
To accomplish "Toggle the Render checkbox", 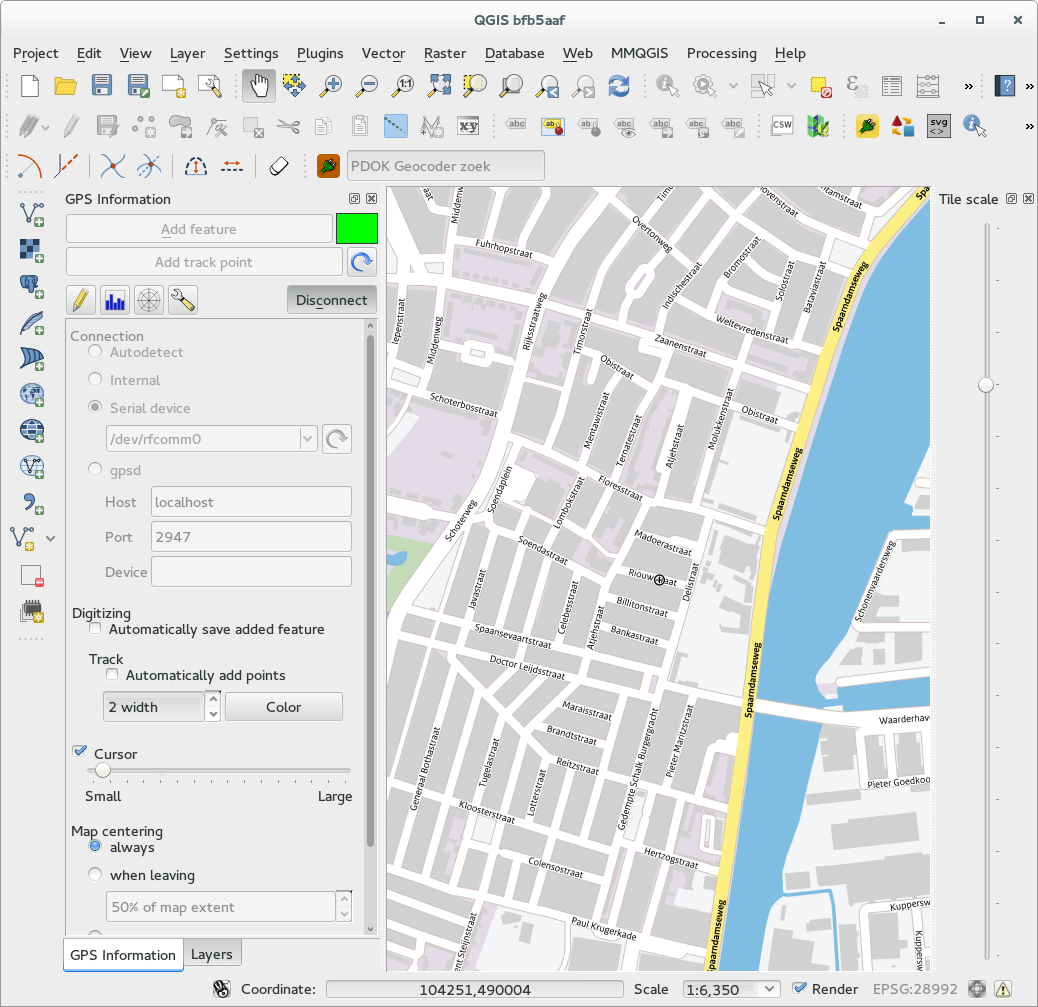I will coord(800,988).
